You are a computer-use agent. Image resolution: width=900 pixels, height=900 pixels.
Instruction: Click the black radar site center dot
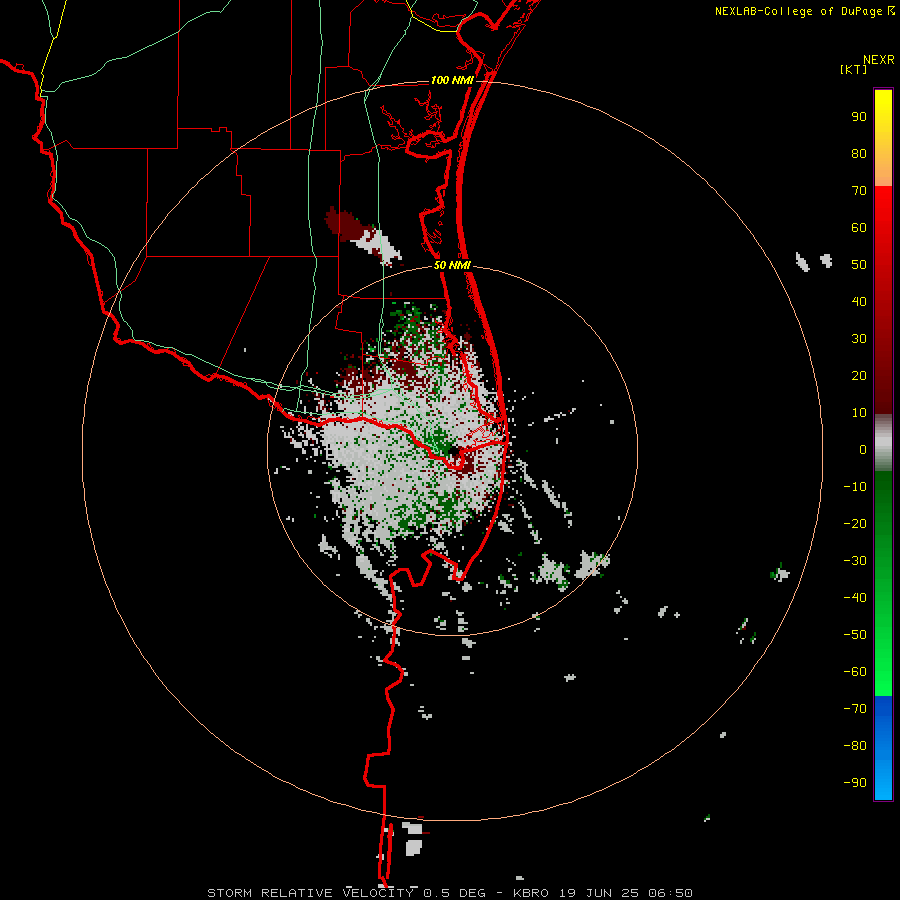(454, 451)
